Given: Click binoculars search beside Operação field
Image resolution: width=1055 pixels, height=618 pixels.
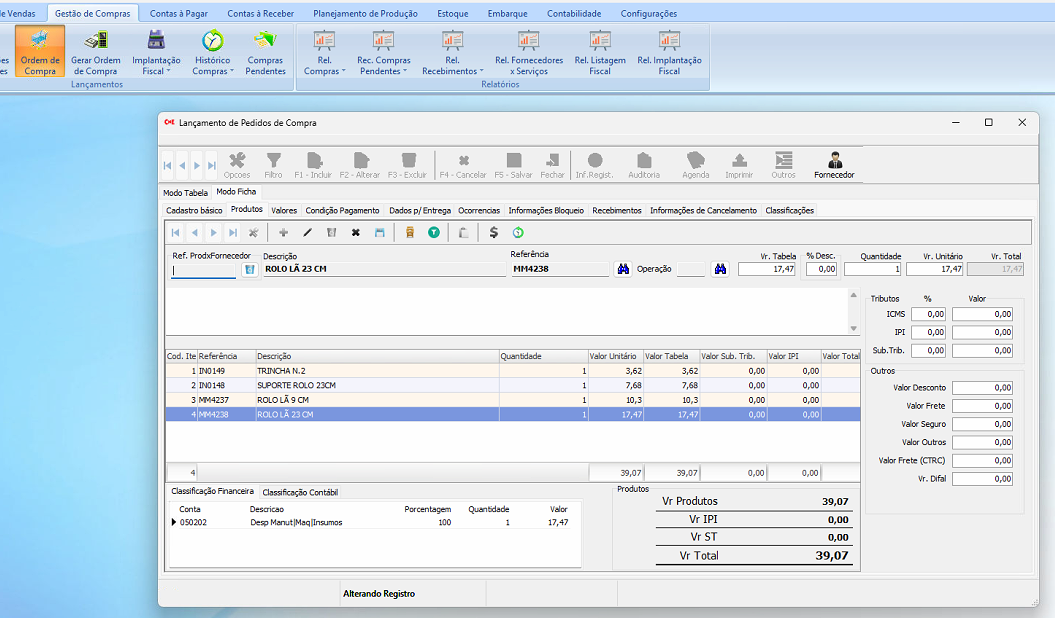Looking at the screenshot, I should click(x=719, y=269).
